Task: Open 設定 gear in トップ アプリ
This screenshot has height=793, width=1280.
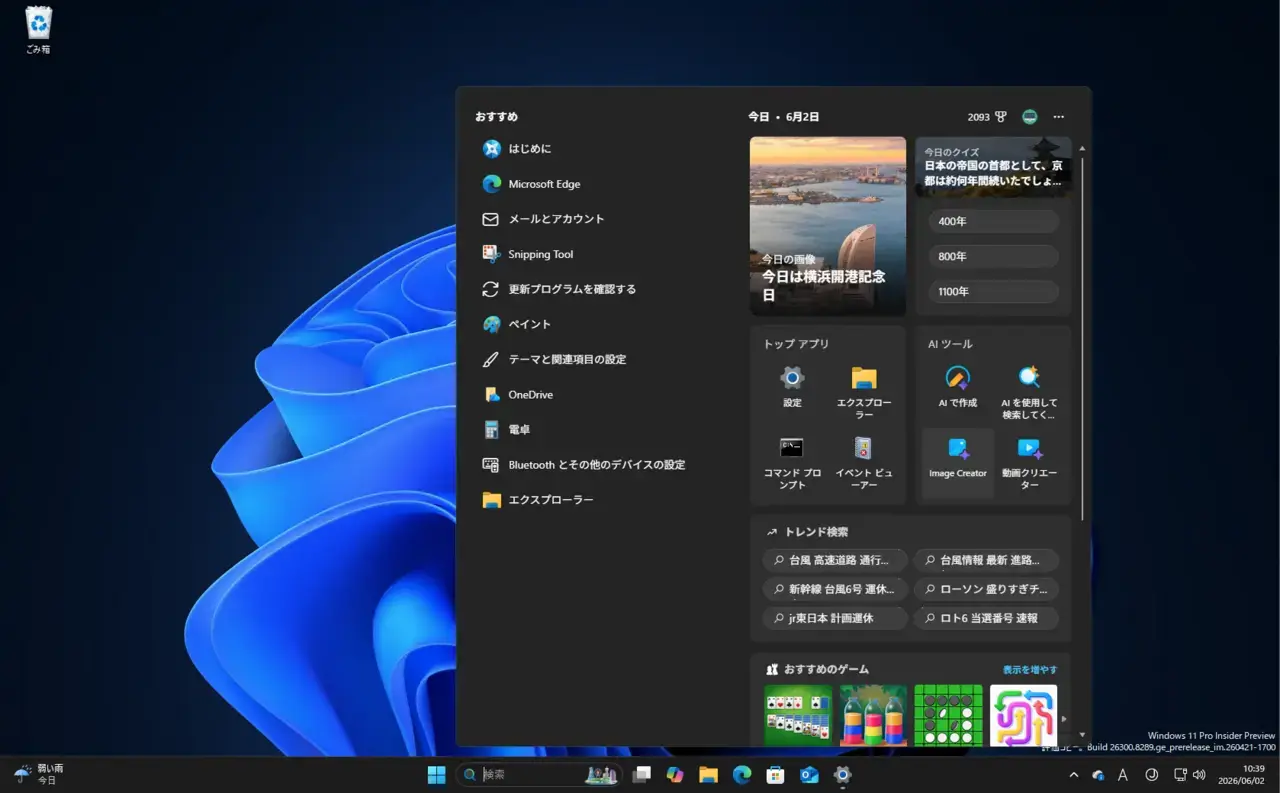Action: click(792, 387)
